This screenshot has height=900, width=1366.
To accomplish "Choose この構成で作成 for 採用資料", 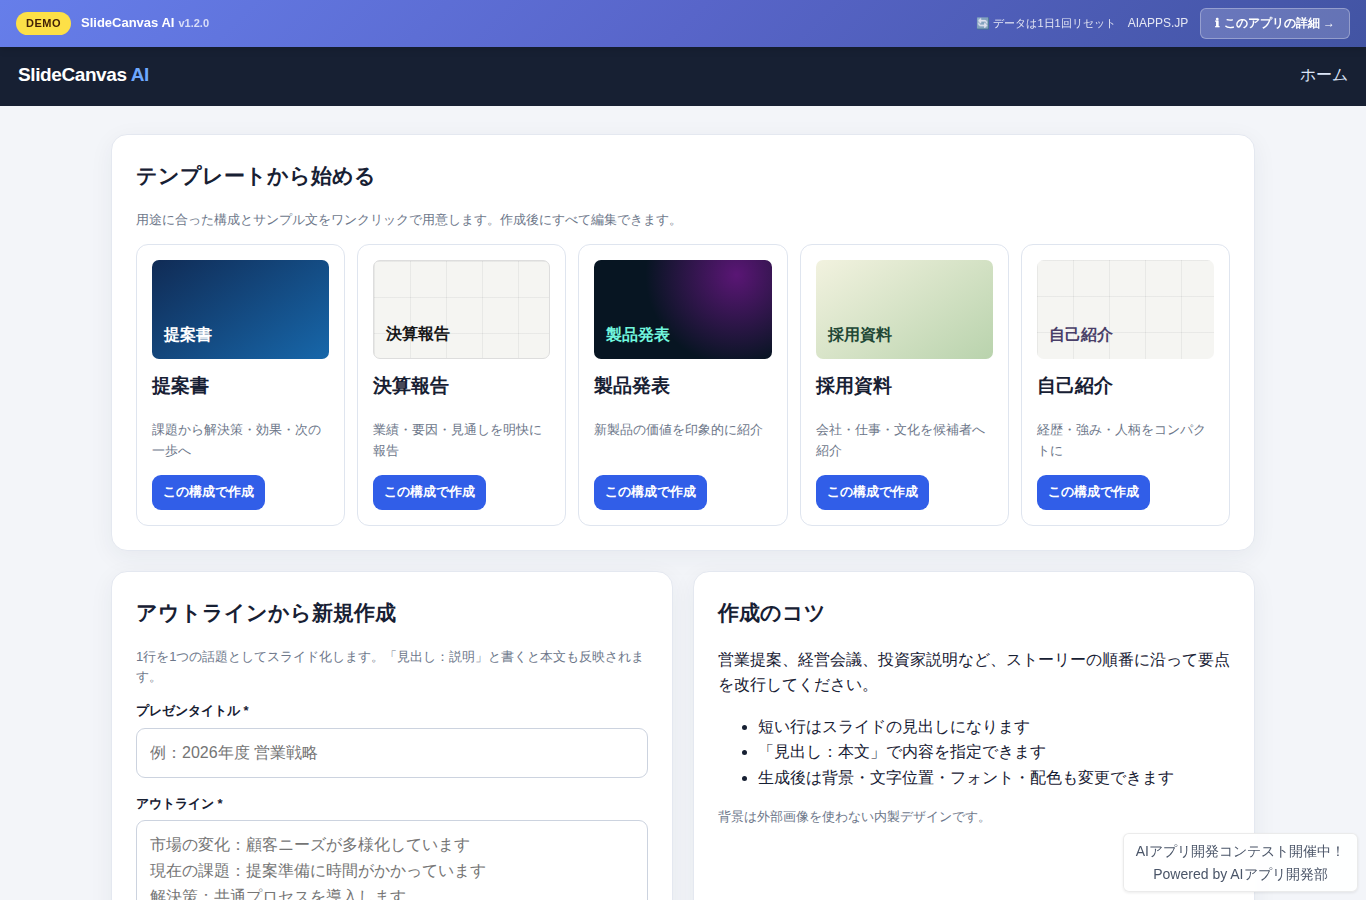I will click(872, 492).
